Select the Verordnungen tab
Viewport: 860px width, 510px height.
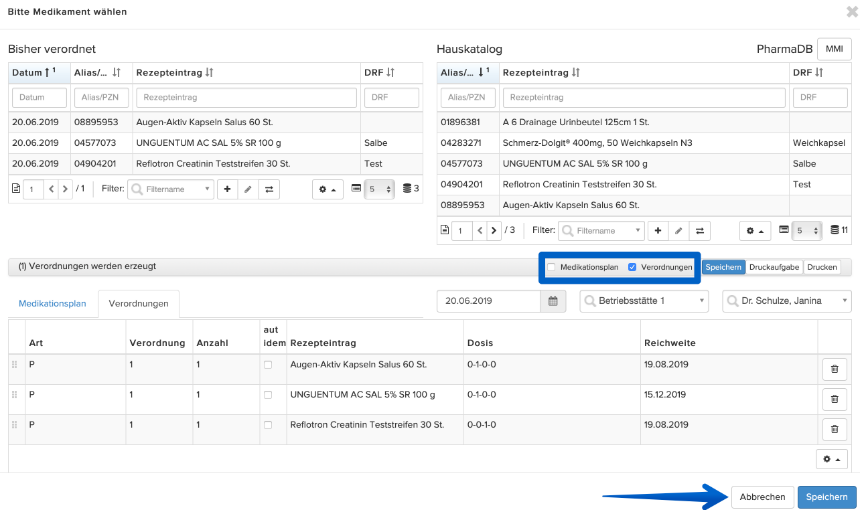pos(138,304)
